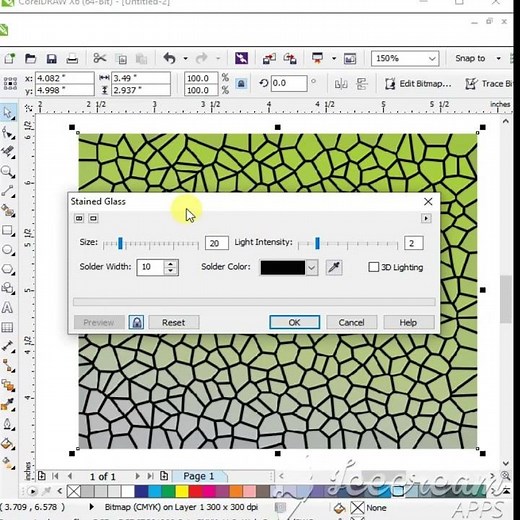Close the Stained Glass dialog
Viewport: 520px width, 520px height.
428,201
